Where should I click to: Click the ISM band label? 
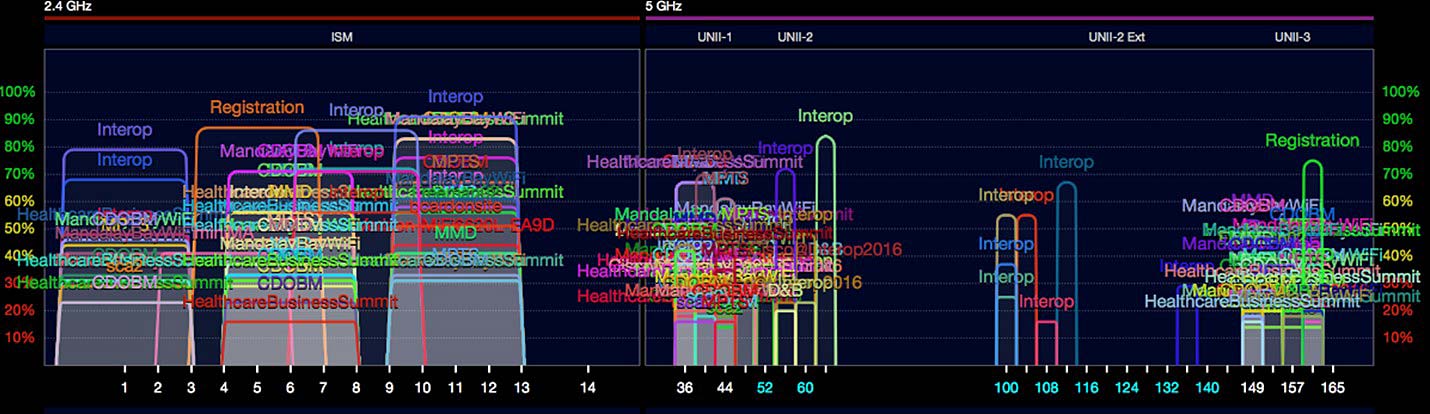point(342,37)
